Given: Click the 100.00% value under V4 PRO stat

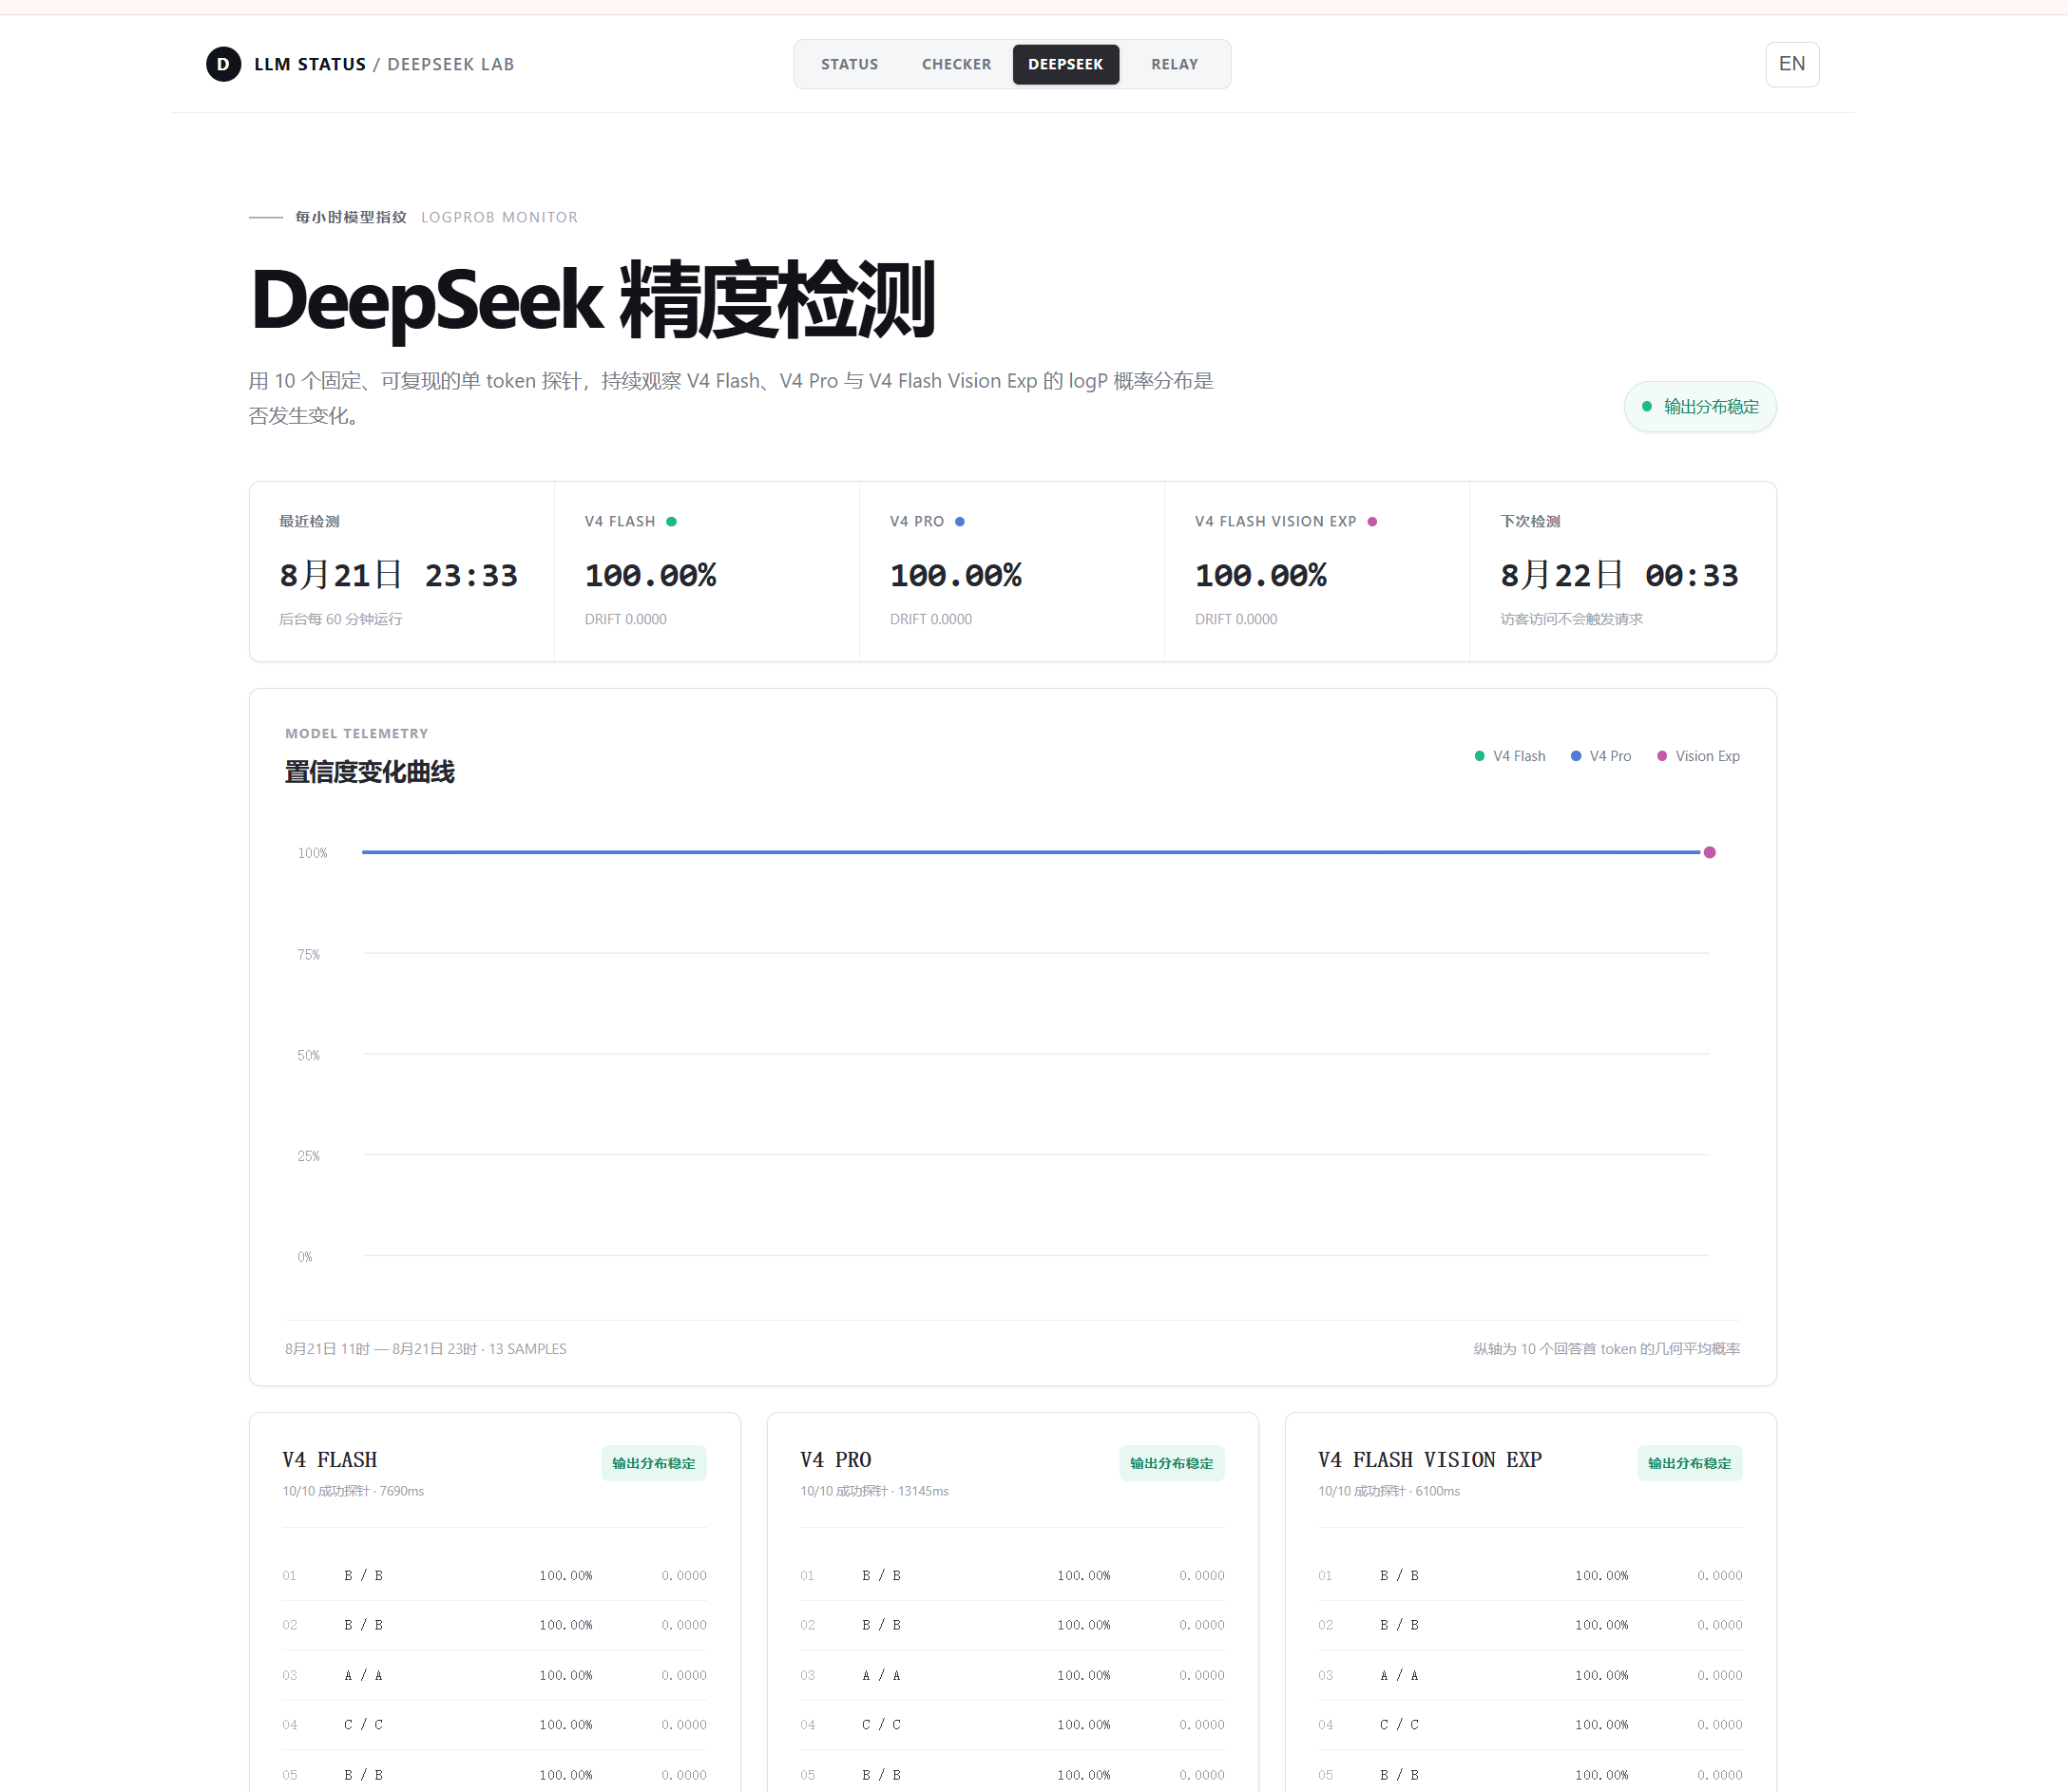Looking at the screenshot, I should pos(956,575).
